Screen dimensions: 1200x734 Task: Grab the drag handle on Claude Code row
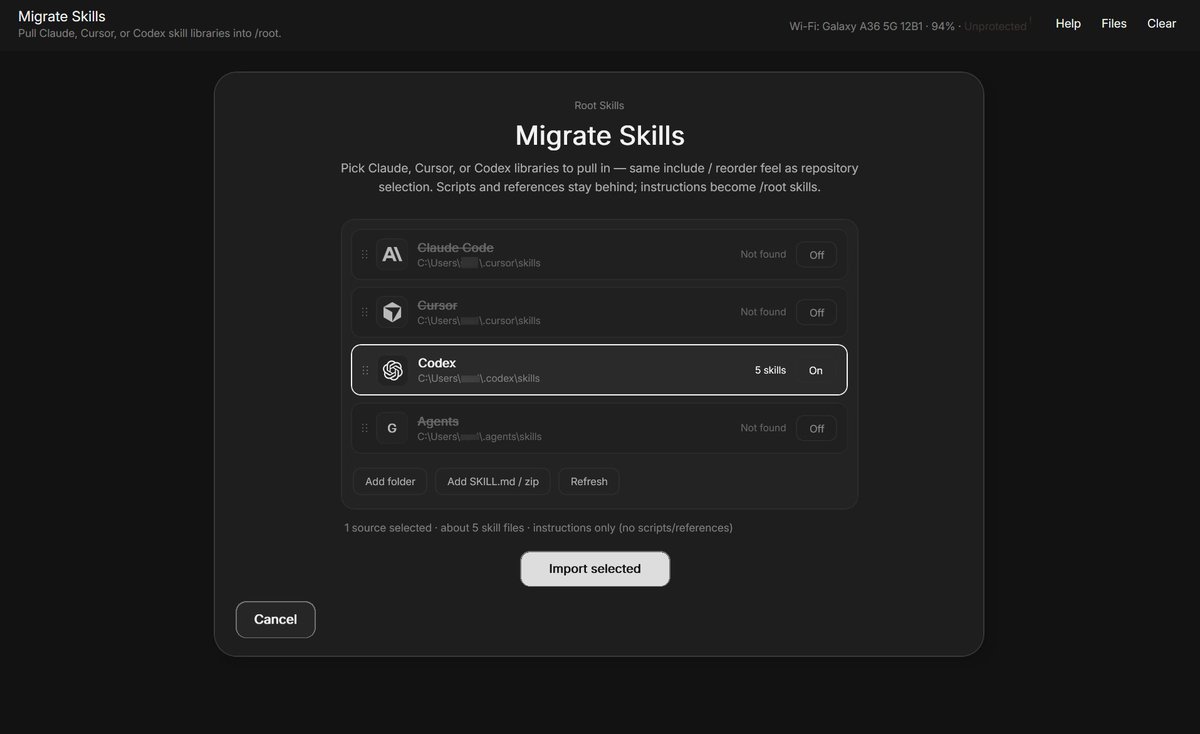(x=364, y=255)
